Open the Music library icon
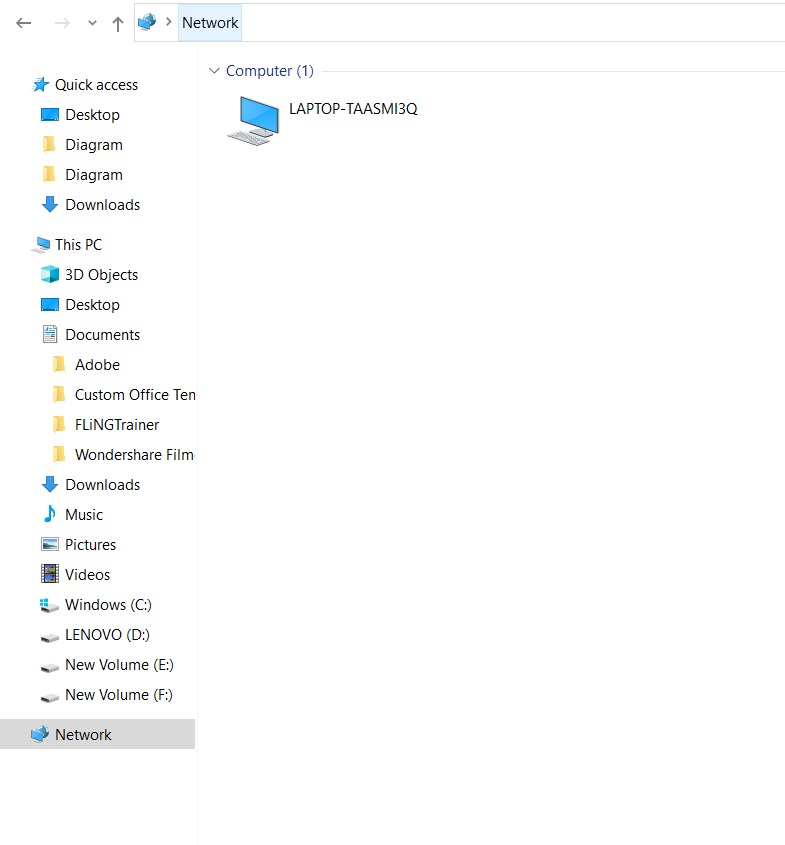 coord(50,515)
